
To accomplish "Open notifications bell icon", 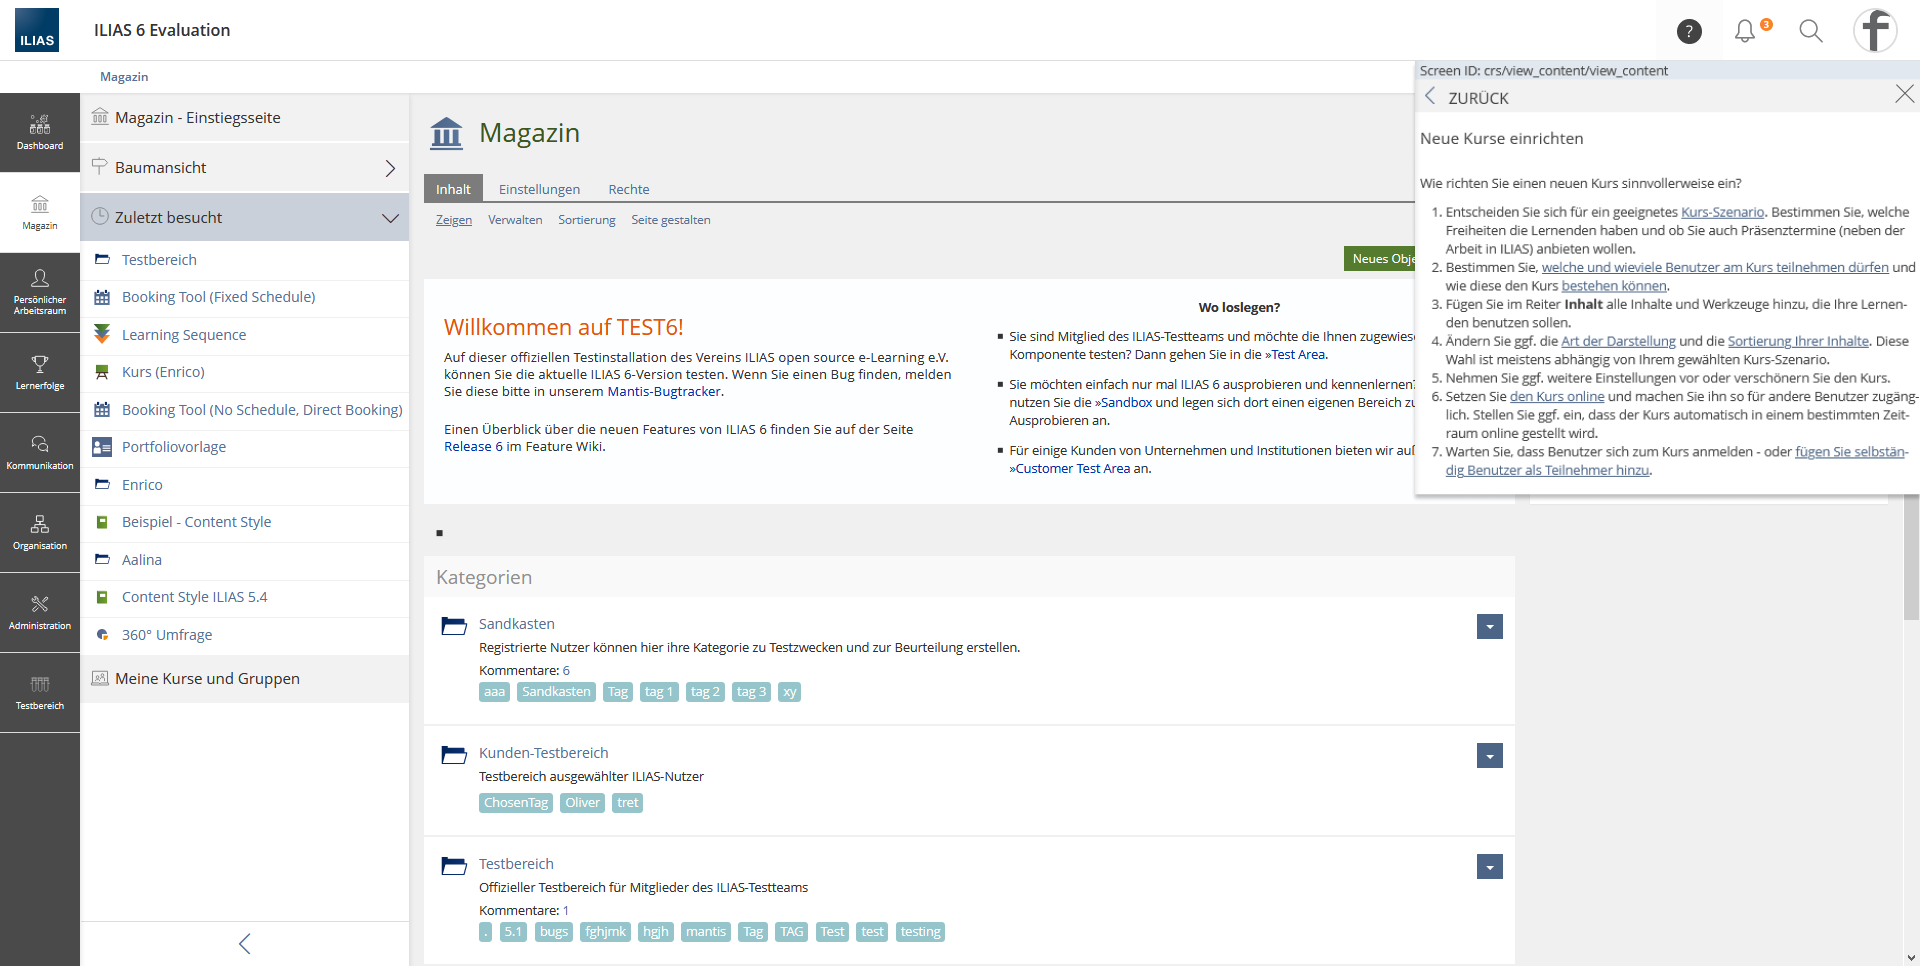I will 1745,32.
